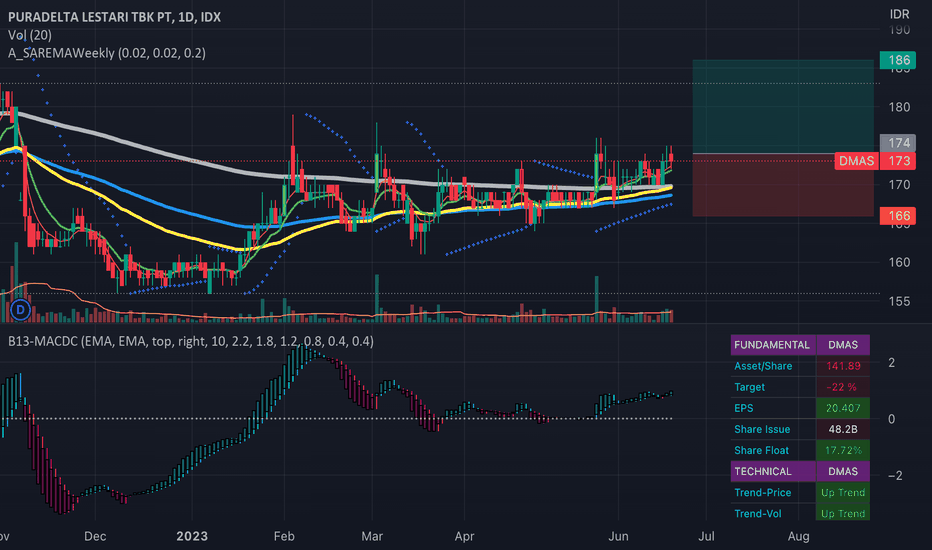Click the Mar label on time axis
The height and width of the screenshot is (550, 932).
pos(372,536)
